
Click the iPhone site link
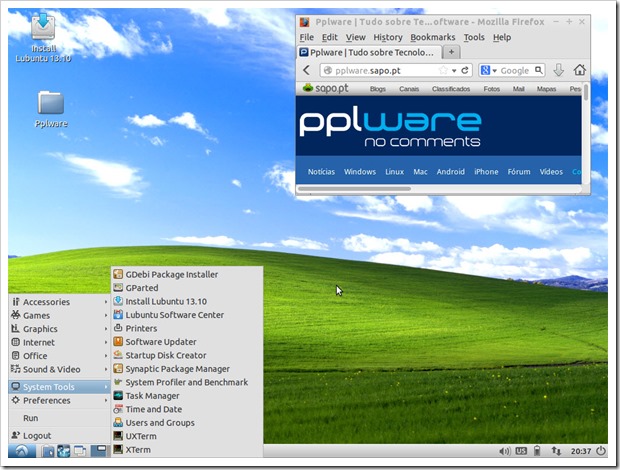[x=486, y=172]
